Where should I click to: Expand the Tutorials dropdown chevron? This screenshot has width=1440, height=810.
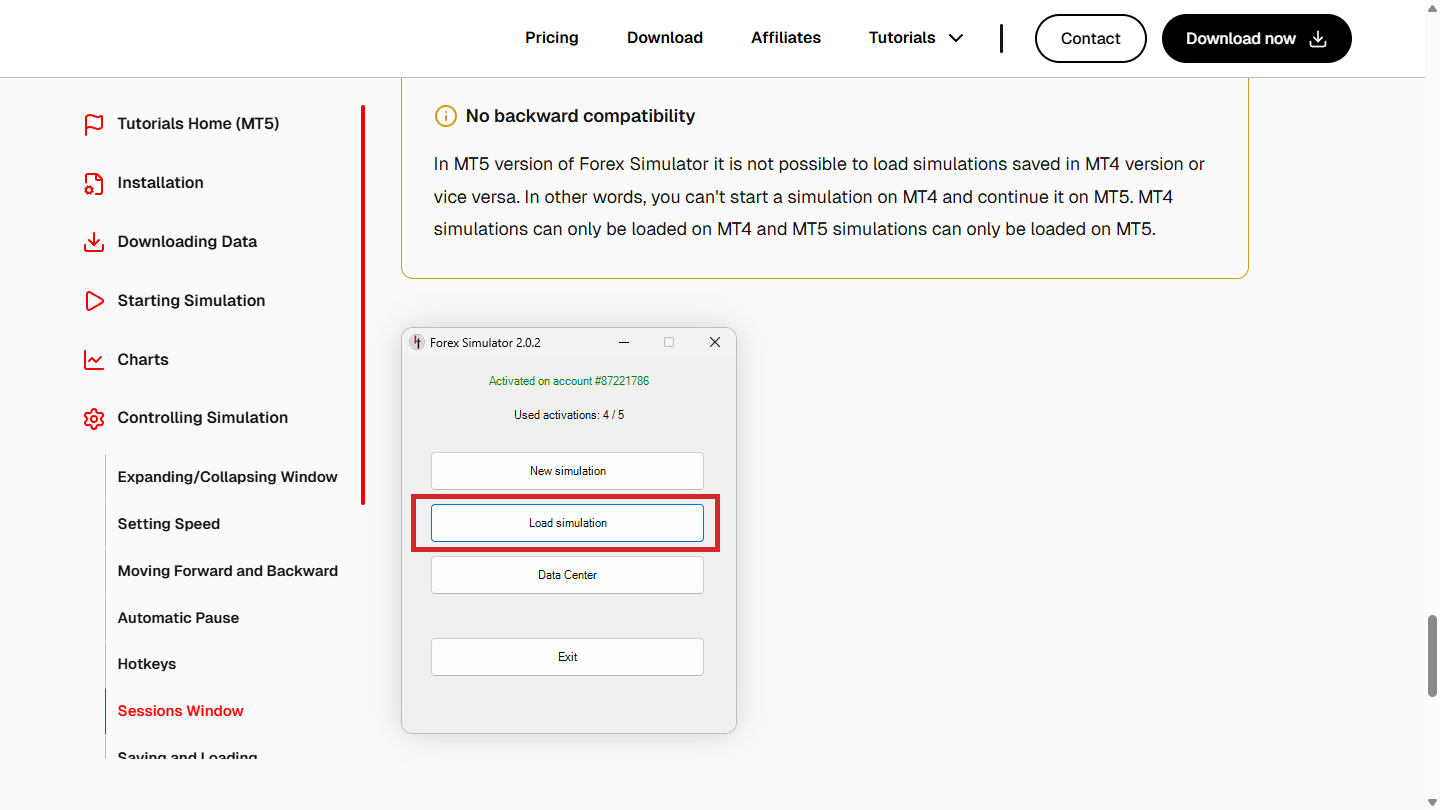click(x=956, y=38)
